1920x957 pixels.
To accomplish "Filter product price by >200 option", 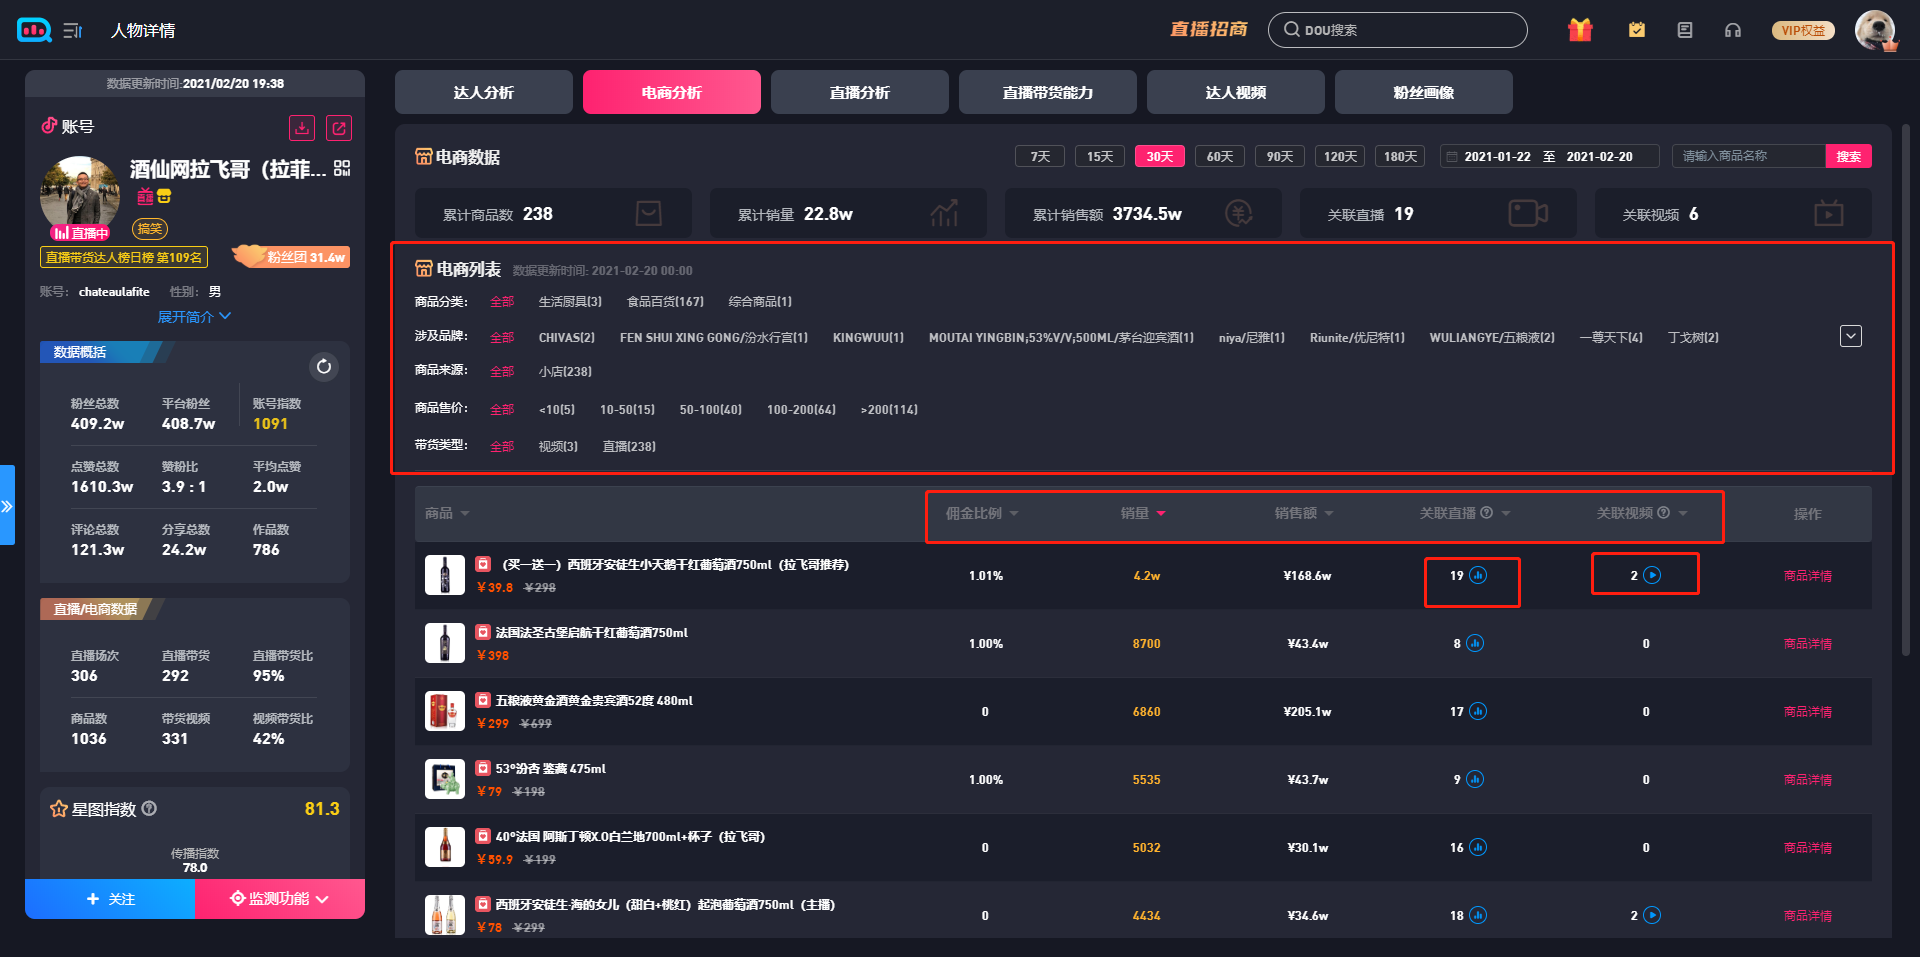I will click(x=888, y=409).
